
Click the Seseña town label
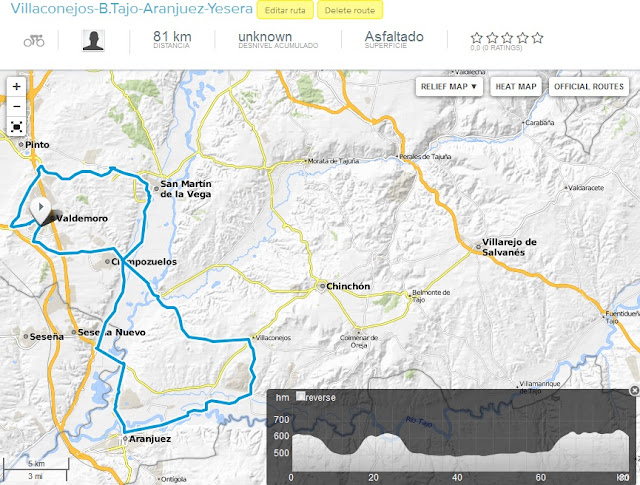47,337
